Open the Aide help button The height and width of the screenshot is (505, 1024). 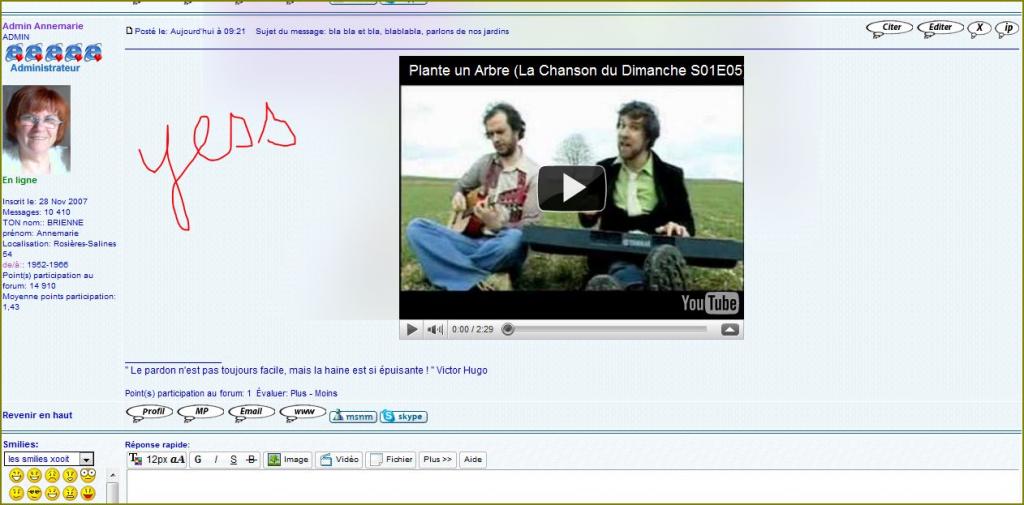pos(473,459)
